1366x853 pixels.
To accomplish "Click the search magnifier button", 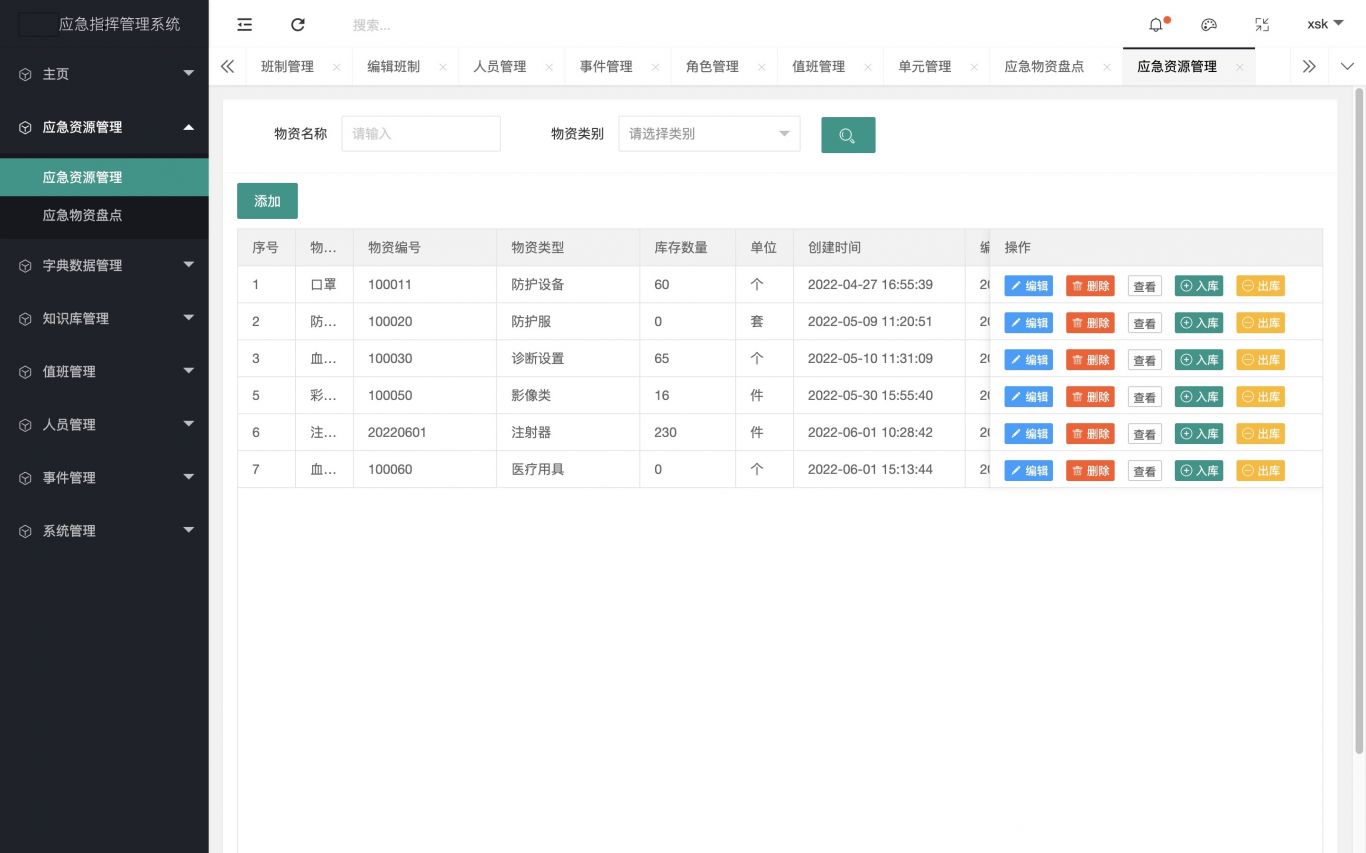I will point(848,135).
